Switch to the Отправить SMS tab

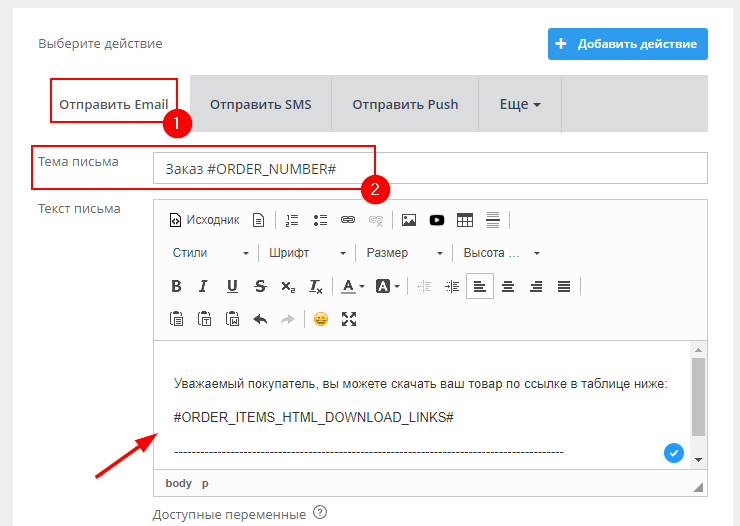[260, 104]
